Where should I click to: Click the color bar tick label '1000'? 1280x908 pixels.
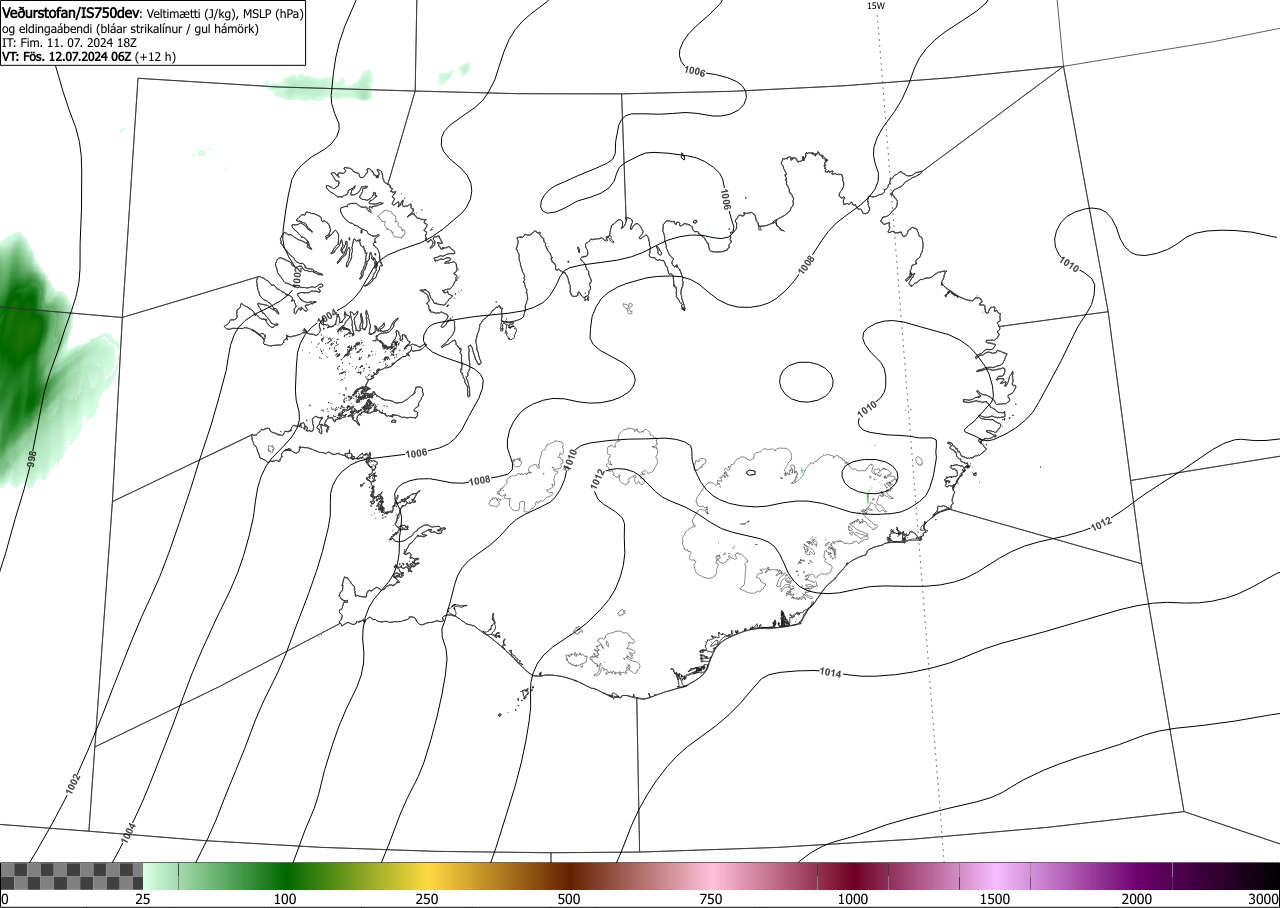tap(853, 899)
